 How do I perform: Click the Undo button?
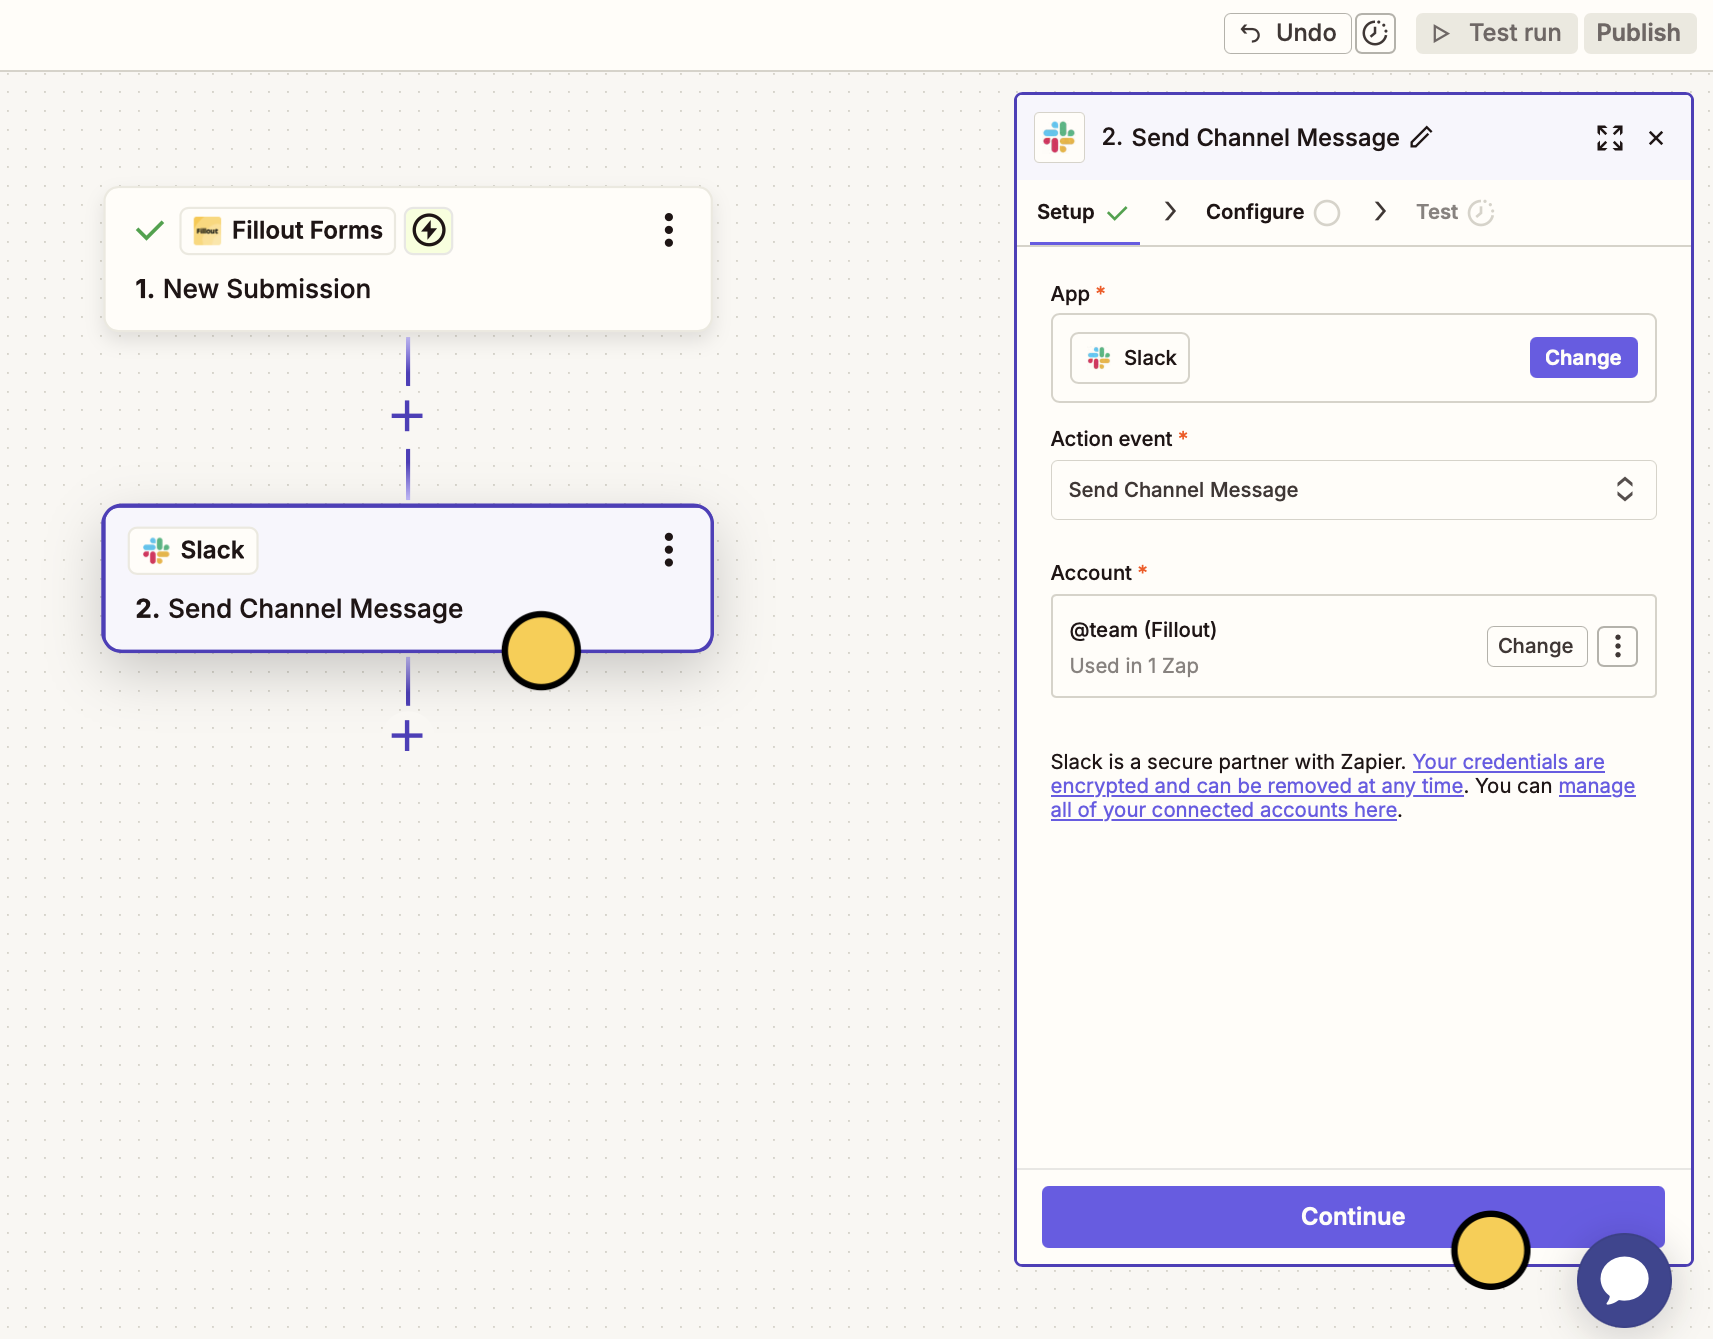click(x=1287, y=33)
